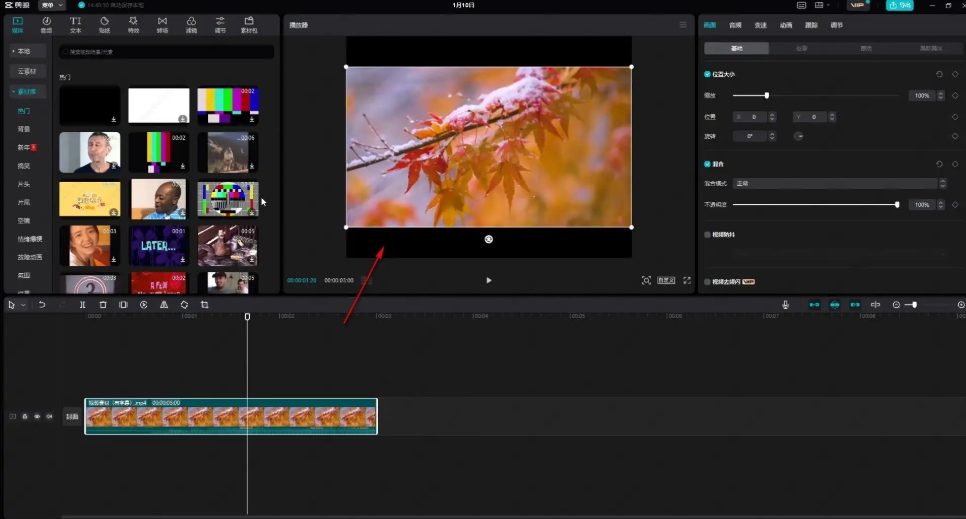Toggle the 混合 blend checkbox
The height and width of the screenshot is (519, 966).
coord(708,164)
